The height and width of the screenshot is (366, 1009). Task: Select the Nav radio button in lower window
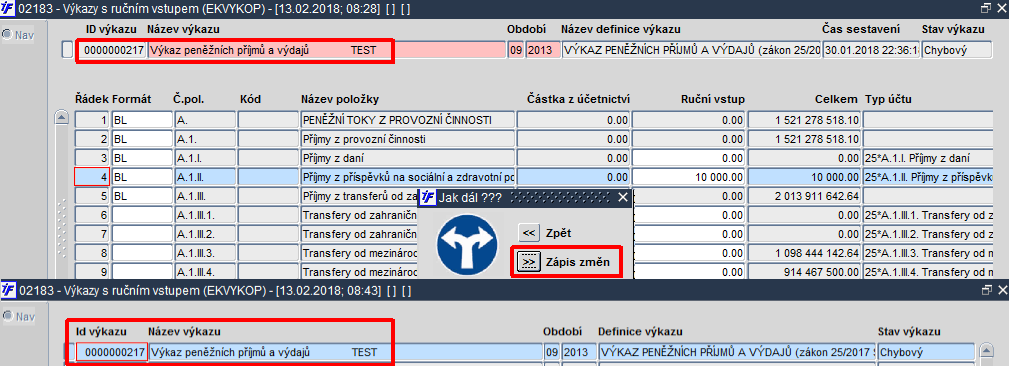(7, 316)
